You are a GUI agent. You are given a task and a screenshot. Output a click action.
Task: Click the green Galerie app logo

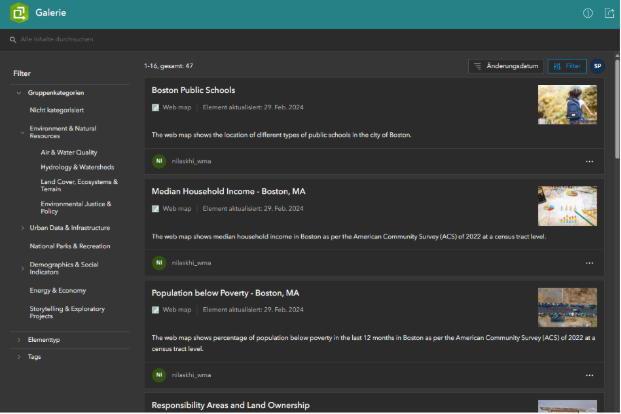[x=19, y=13]
